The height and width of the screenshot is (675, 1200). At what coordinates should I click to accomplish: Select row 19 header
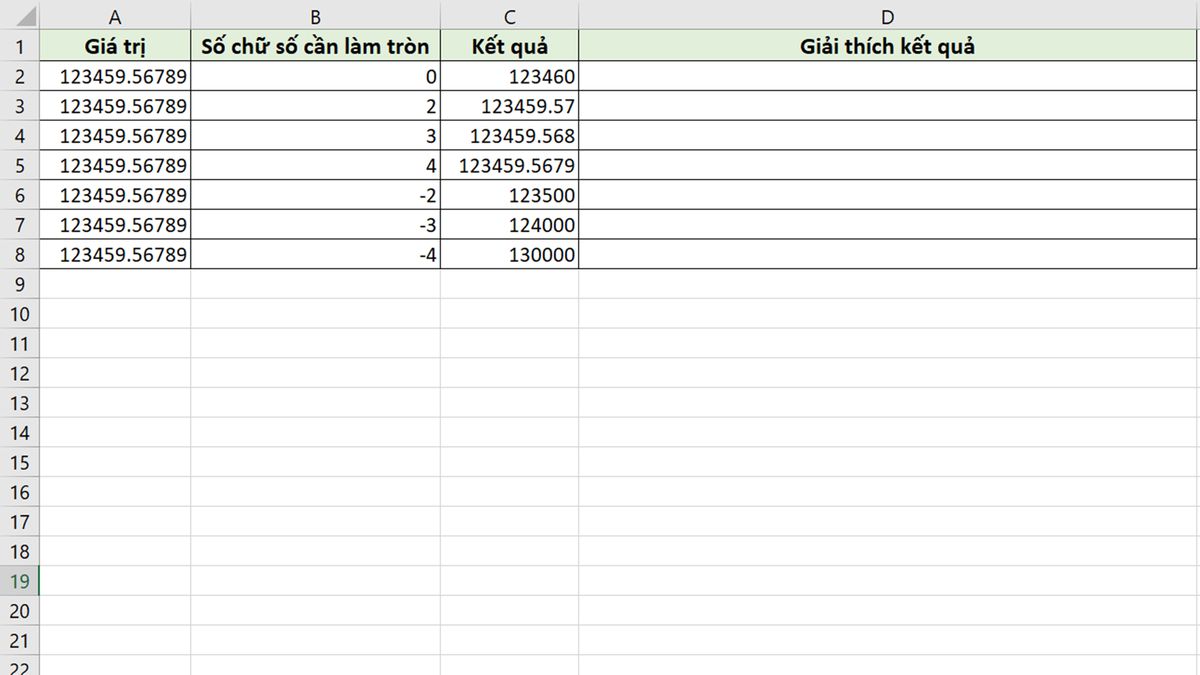[x=20, y=581]
